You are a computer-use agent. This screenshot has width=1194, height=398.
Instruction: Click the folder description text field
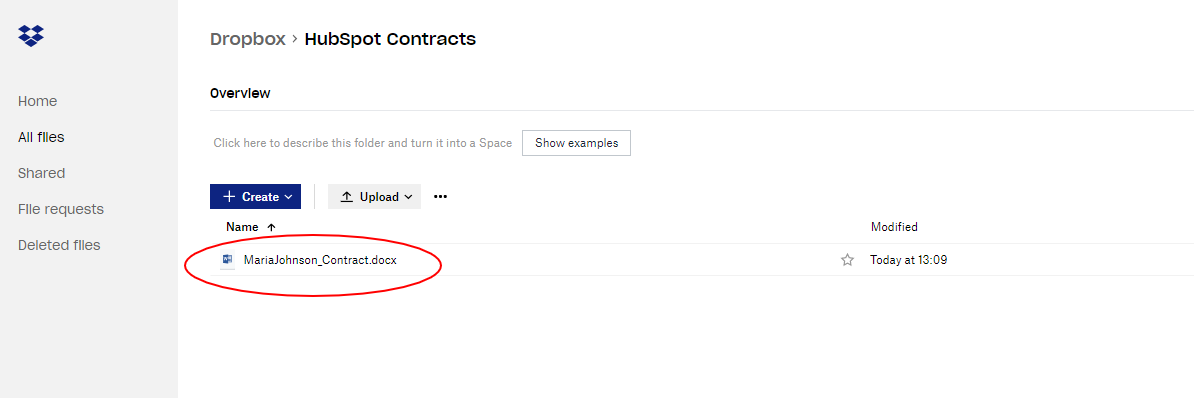pyautogui.click(x=362, y=143)
